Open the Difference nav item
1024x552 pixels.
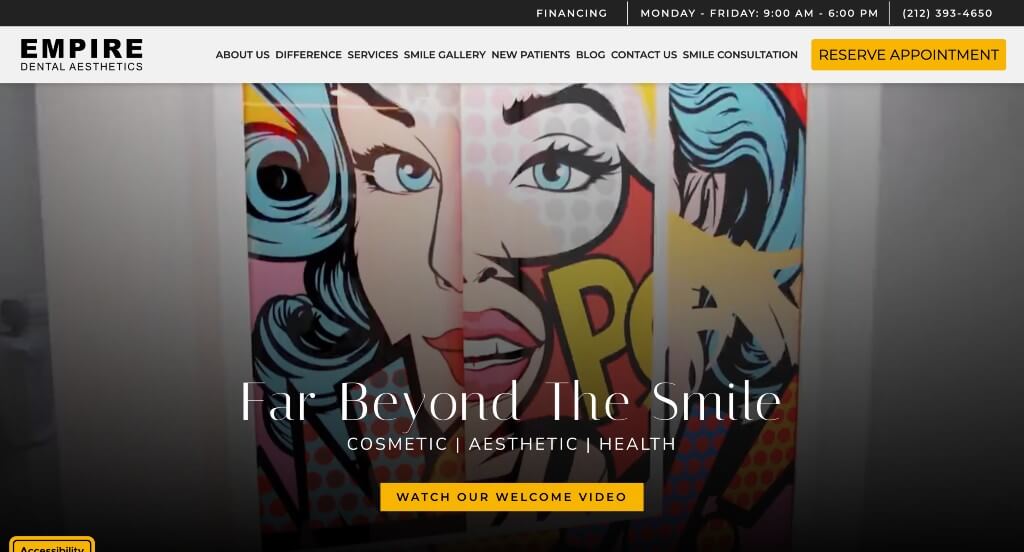pos(308,55)
